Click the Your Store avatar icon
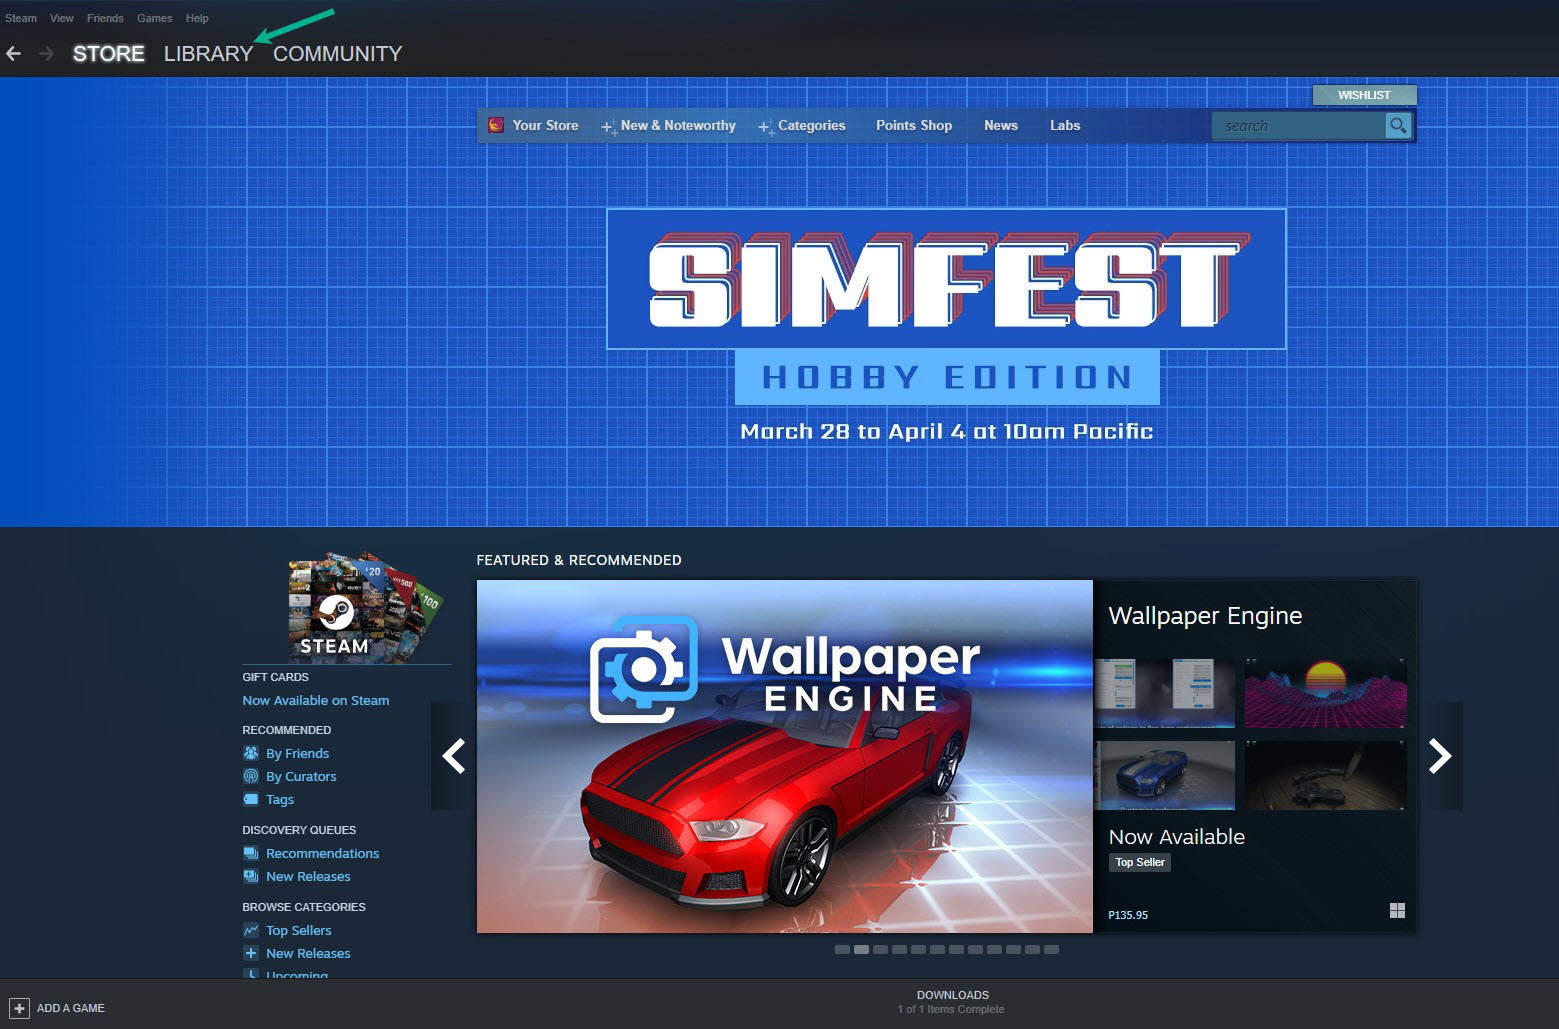 click(x=495, y=125)
